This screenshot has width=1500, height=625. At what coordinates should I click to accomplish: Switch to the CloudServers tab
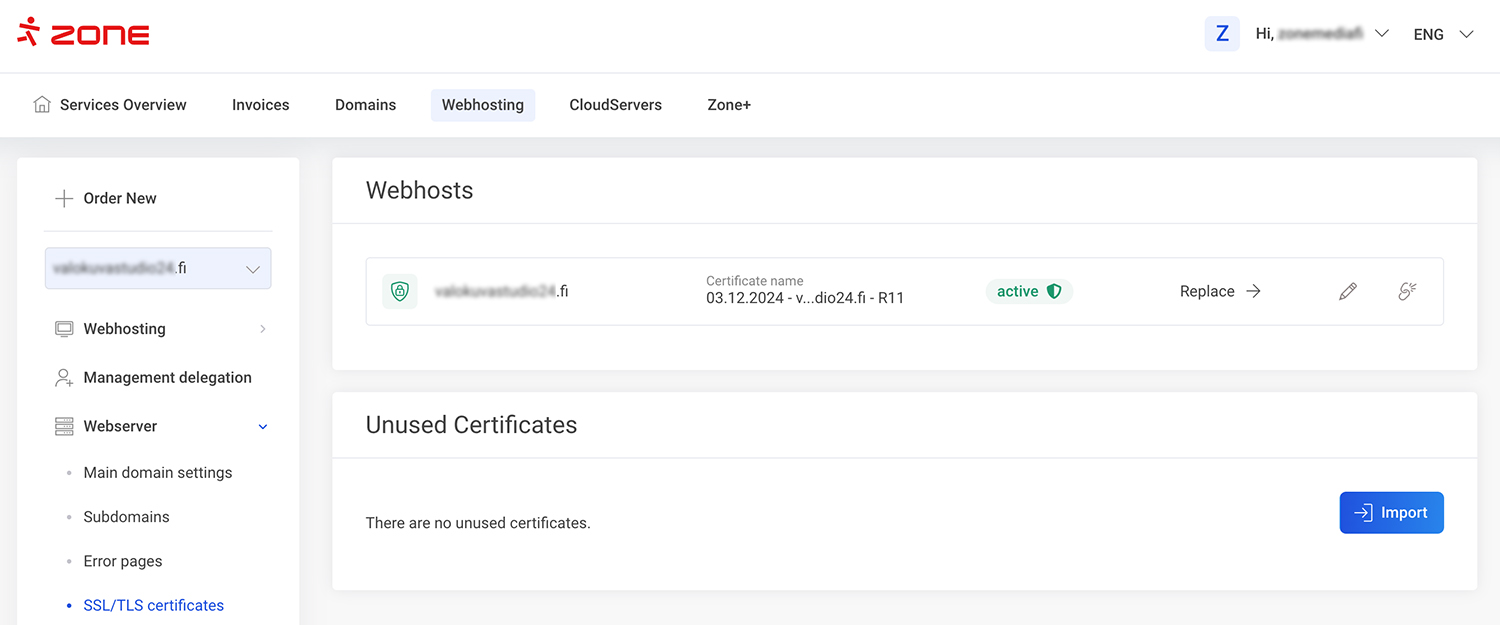pos(615,105)
